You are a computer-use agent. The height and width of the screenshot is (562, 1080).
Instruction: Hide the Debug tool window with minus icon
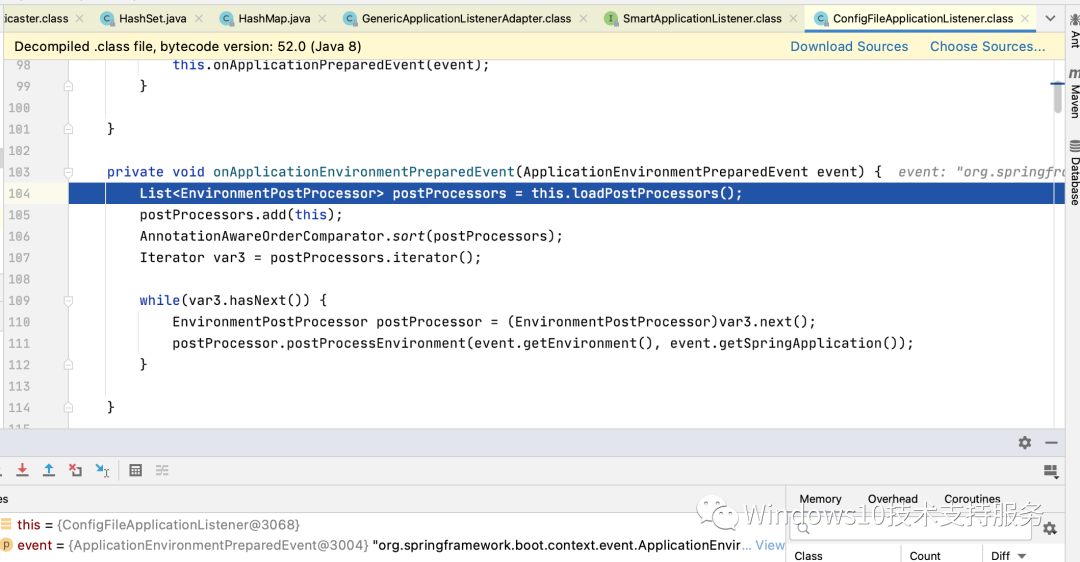pos(1051,443)
